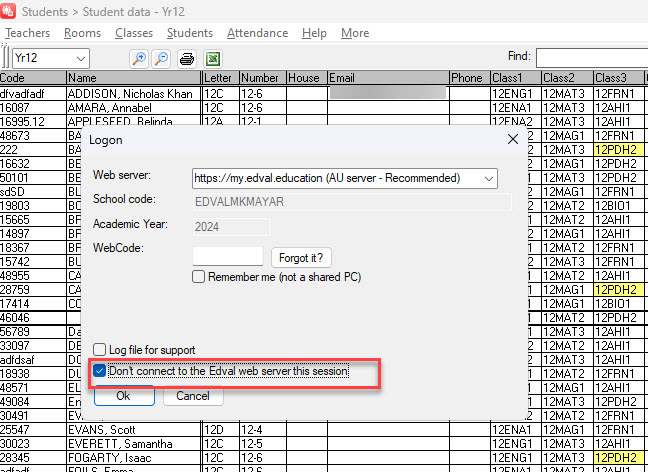Screen dimensions: 648x472
Task: Click the zoom out magnifier icon
Action: 162,59
